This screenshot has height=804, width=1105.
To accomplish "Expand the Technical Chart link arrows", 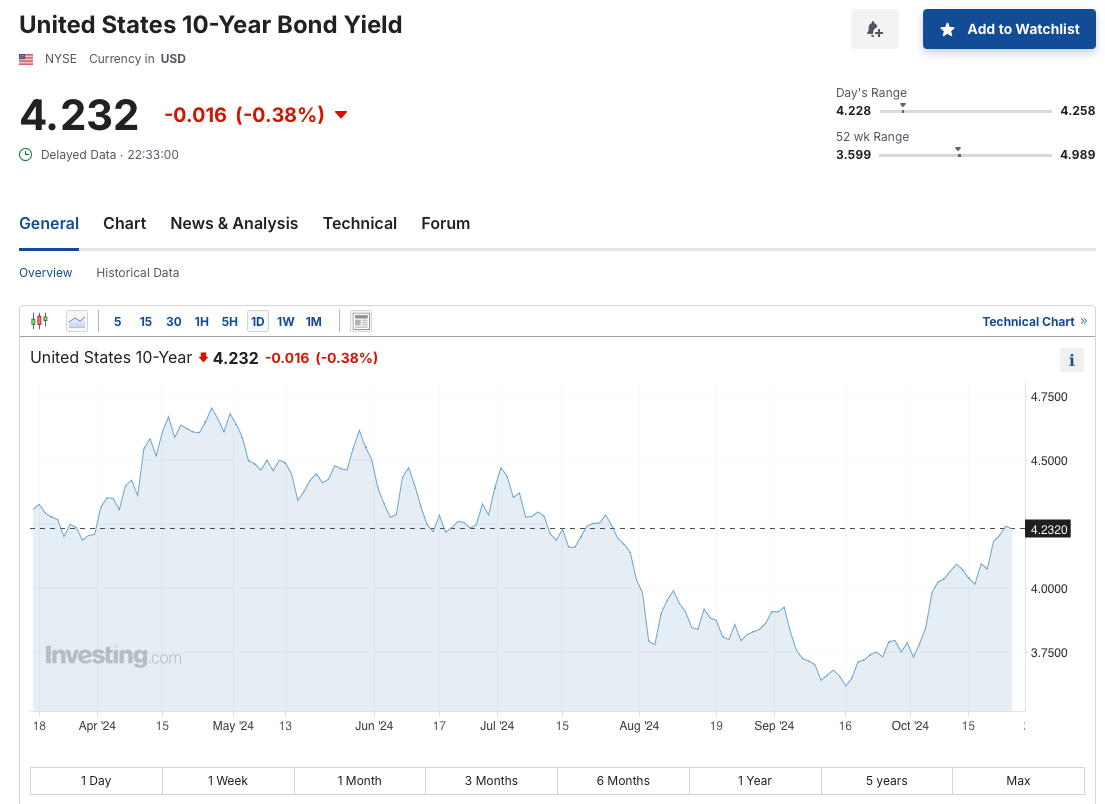I will click(1084, 321).
